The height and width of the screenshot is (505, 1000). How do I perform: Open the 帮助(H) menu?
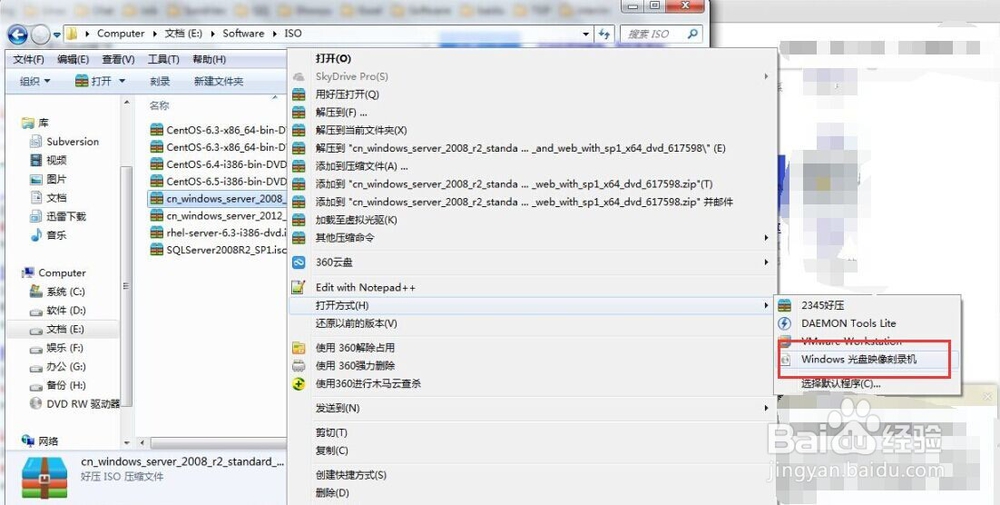click(x=209, y=59)
